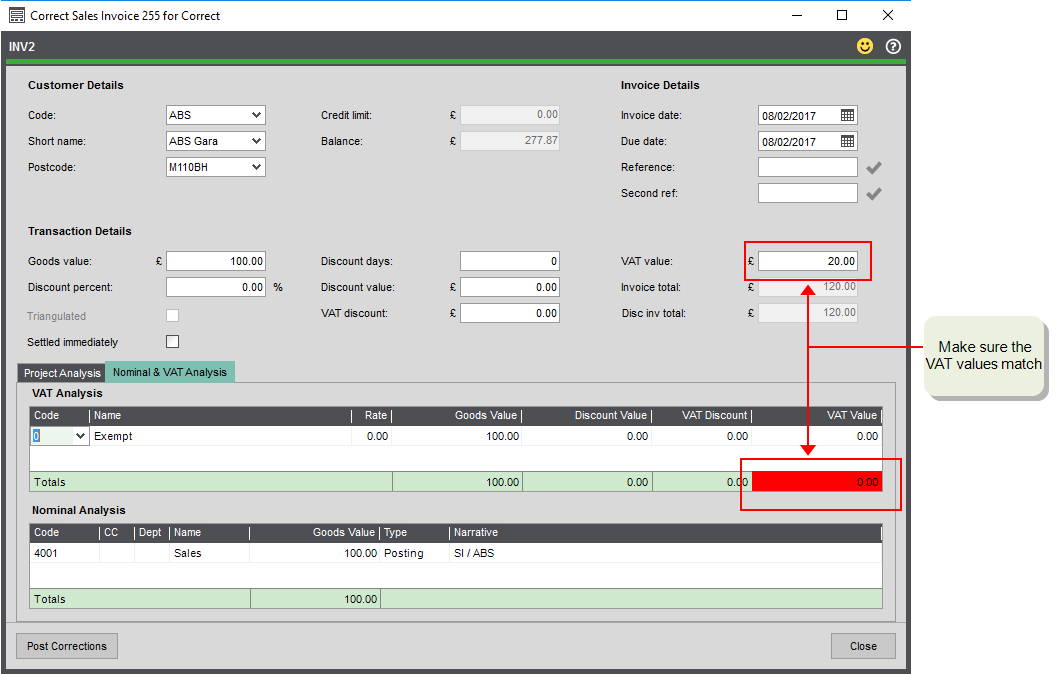Open the Invoice date calendar picker
Image resolution: width=1062 pixels, height=674 pixels.
pos(847,115)
